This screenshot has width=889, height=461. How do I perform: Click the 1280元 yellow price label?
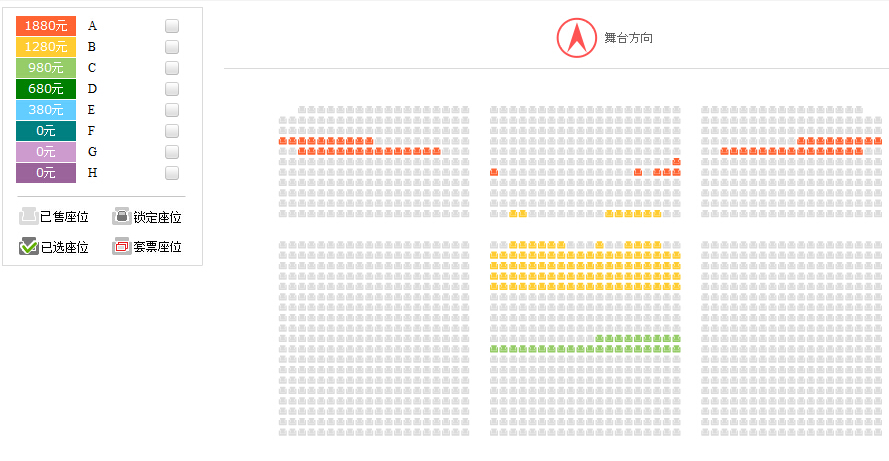tap(46, 46)
